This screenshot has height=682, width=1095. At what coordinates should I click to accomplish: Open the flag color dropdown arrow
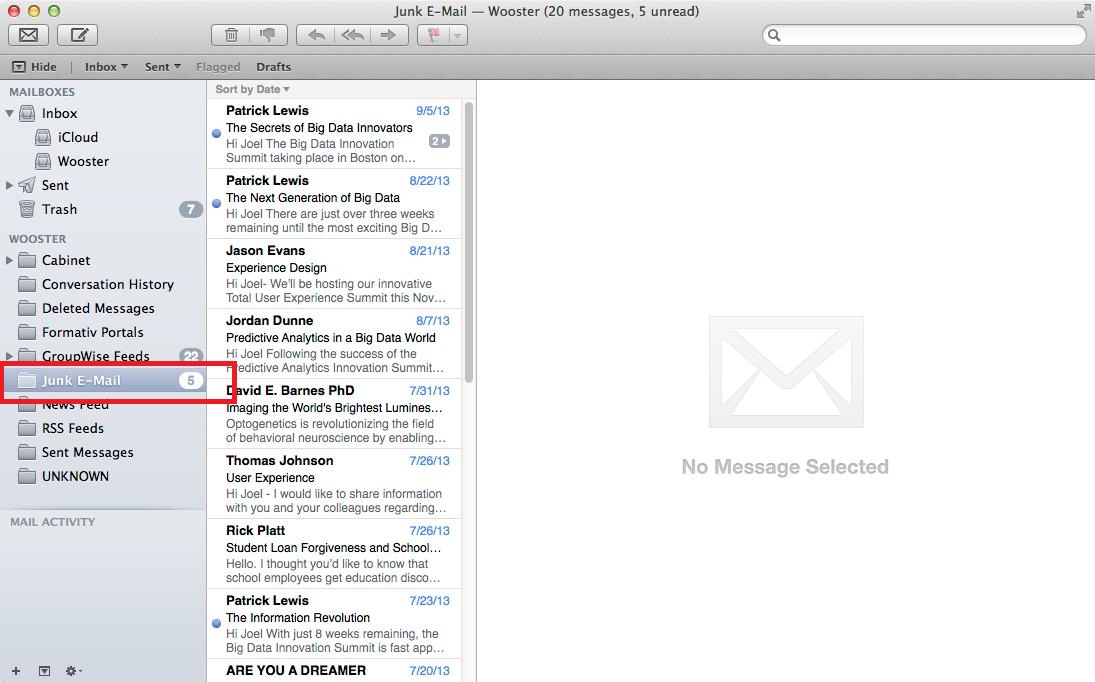(457, 35)
